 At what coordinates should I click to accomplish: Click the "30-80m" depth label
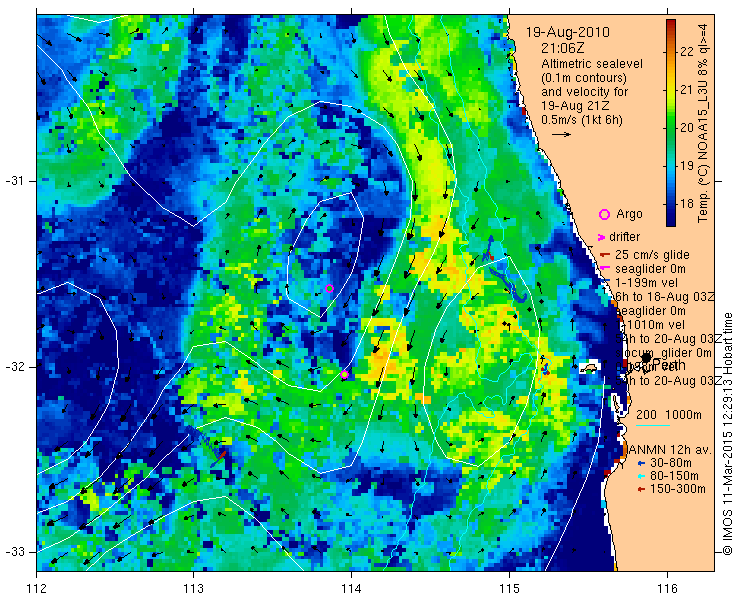tap(671, 463)
